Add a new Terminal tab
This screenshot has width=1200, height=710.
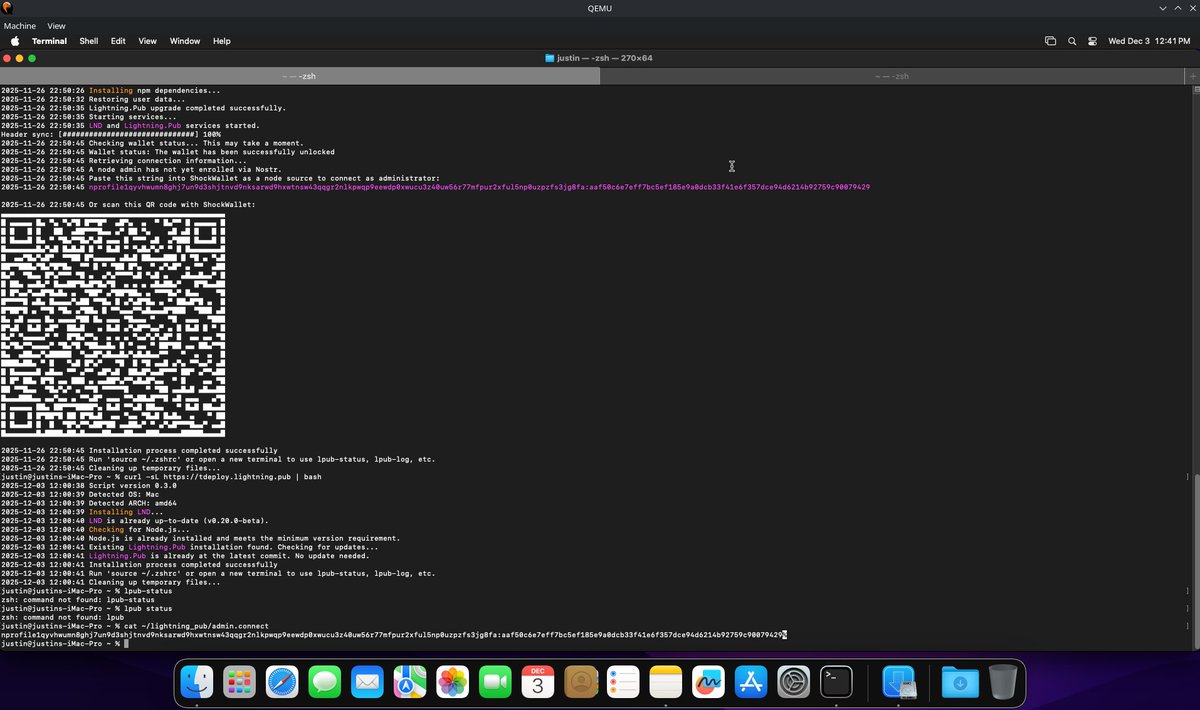click(1191, 76)
